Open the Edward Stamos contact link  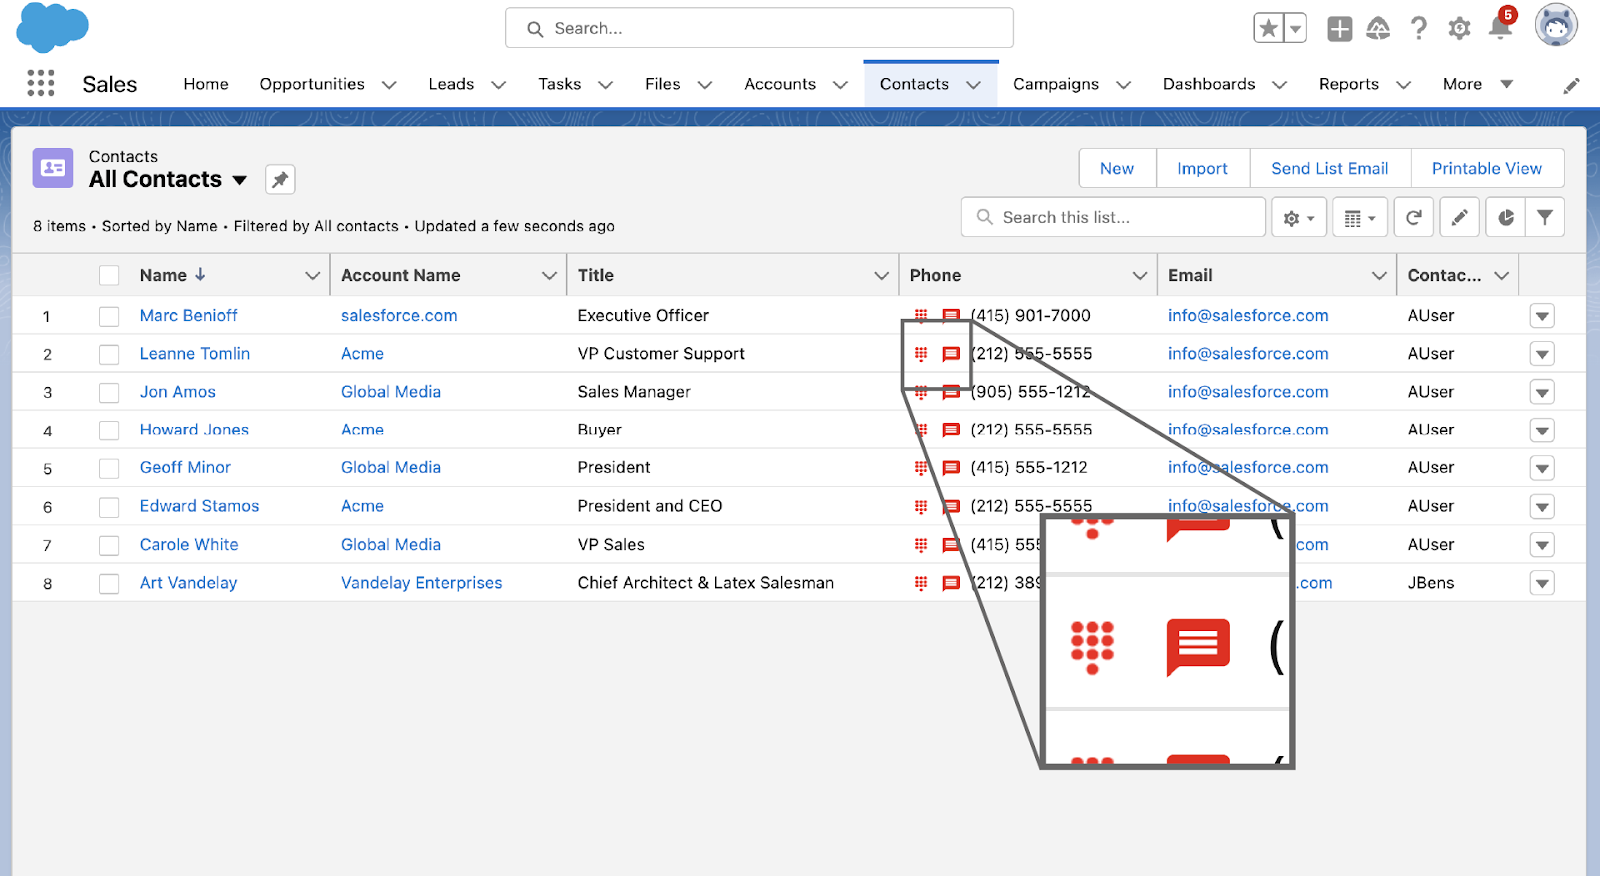point(199,506)
